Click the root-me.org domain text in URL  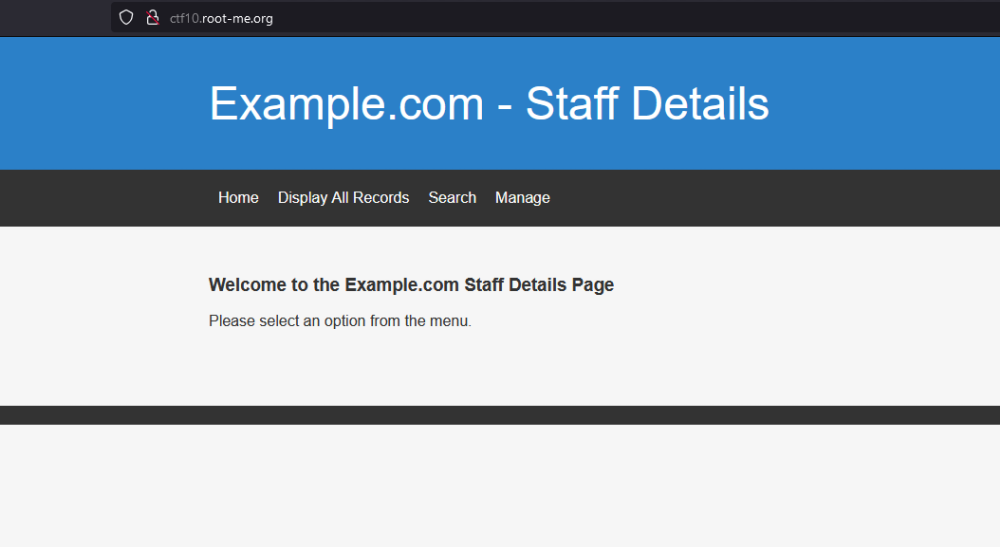[237, 18]
